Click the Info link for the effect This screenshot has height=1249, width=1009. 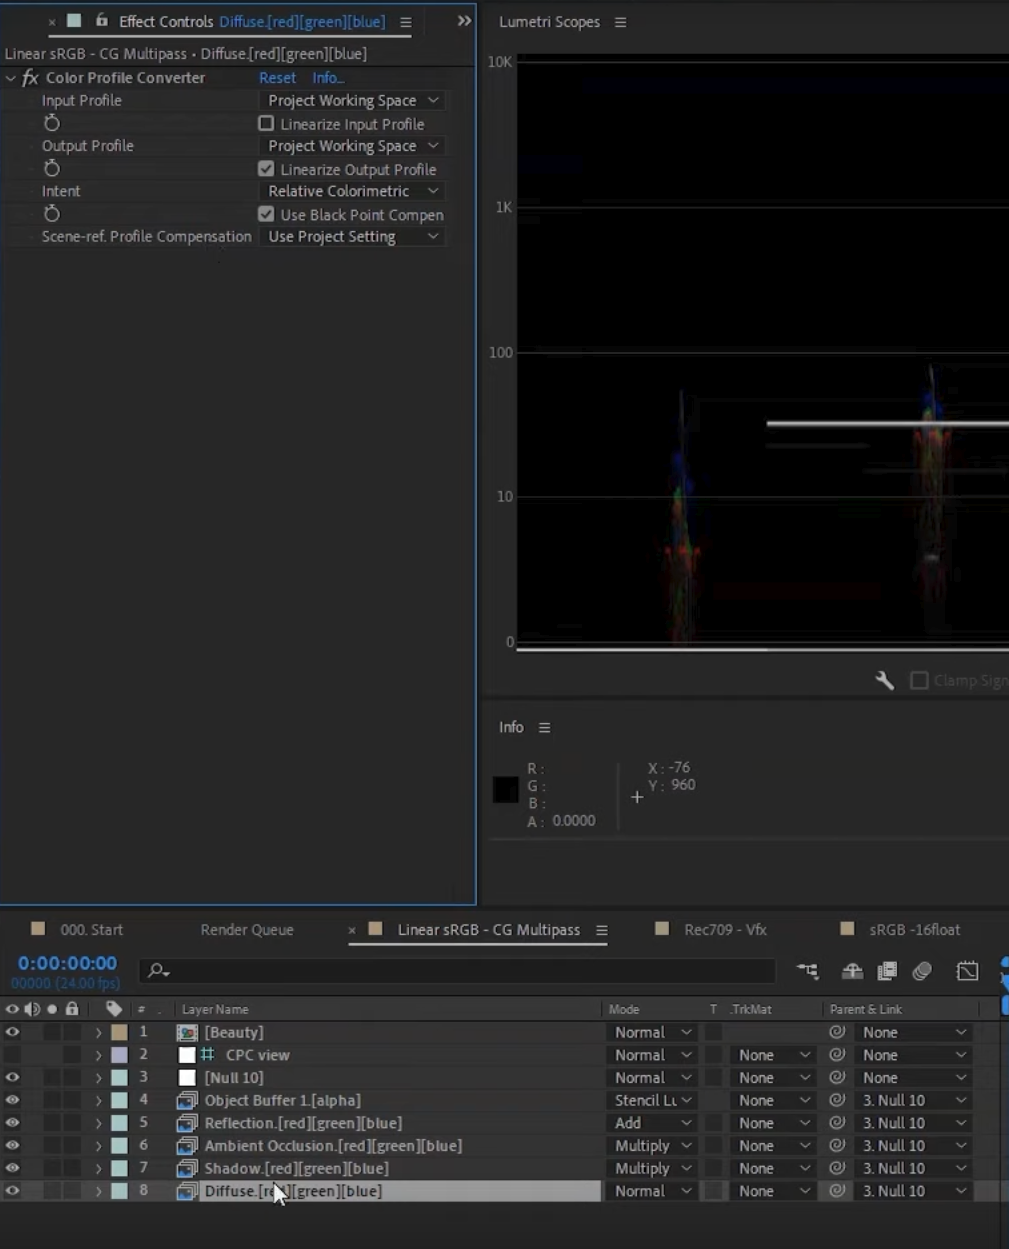pyautogui.click(x=327, y=78)
